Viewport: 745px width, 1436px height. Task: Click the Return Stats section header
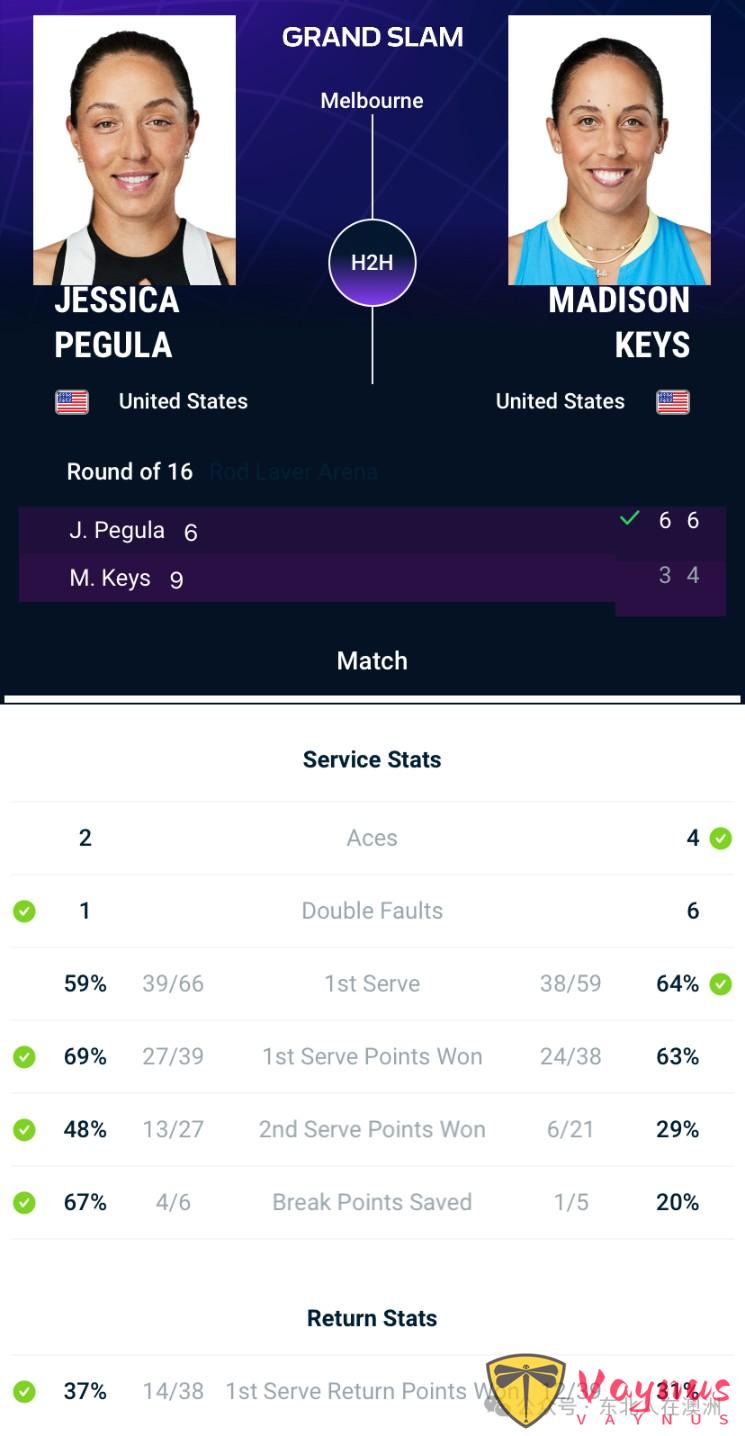pos(372,1318)
